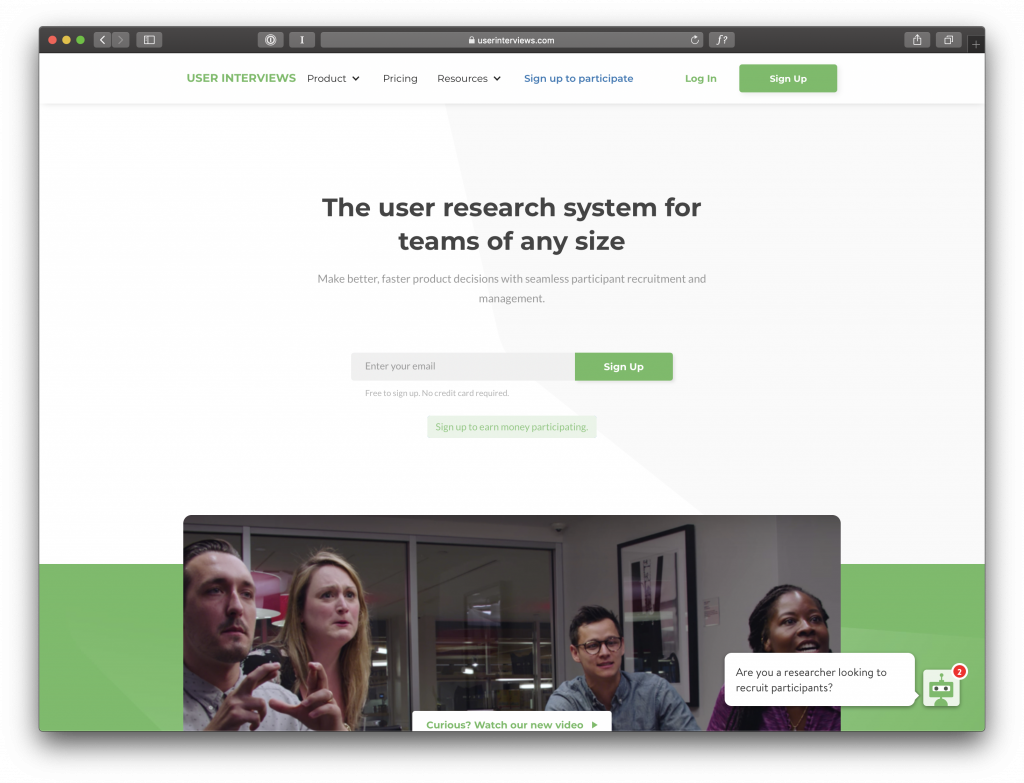Click the lock icon in the address bar
This screenshot has width=1024, height=783.
tap(472, 40)
